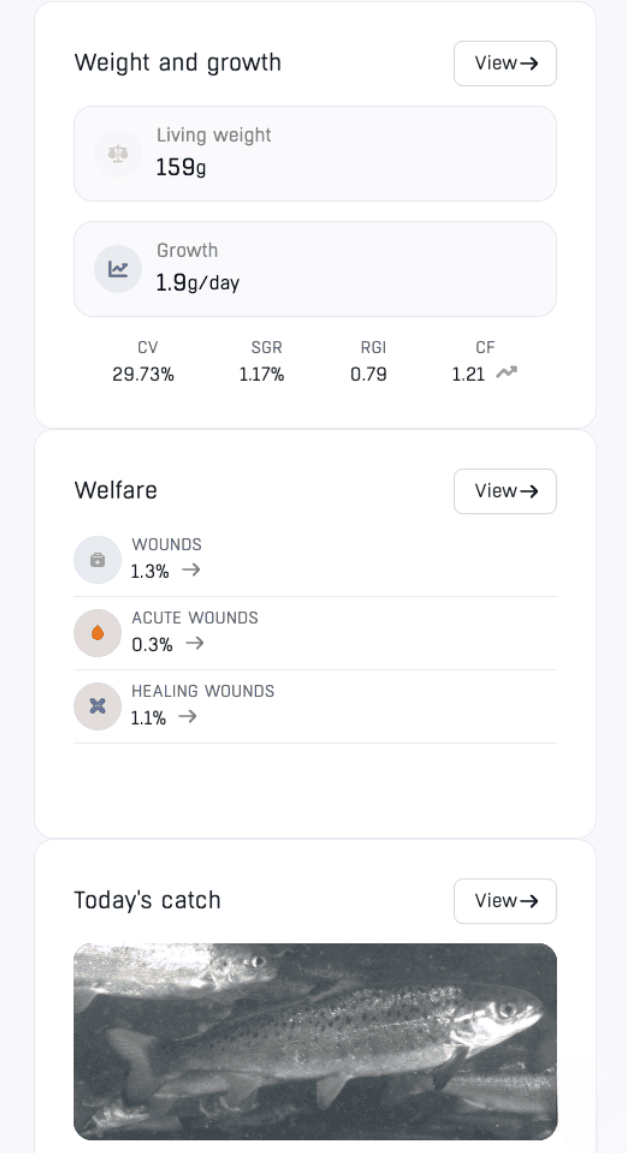
Task: Select the Living weight 159g card
Action: (315, 154)
